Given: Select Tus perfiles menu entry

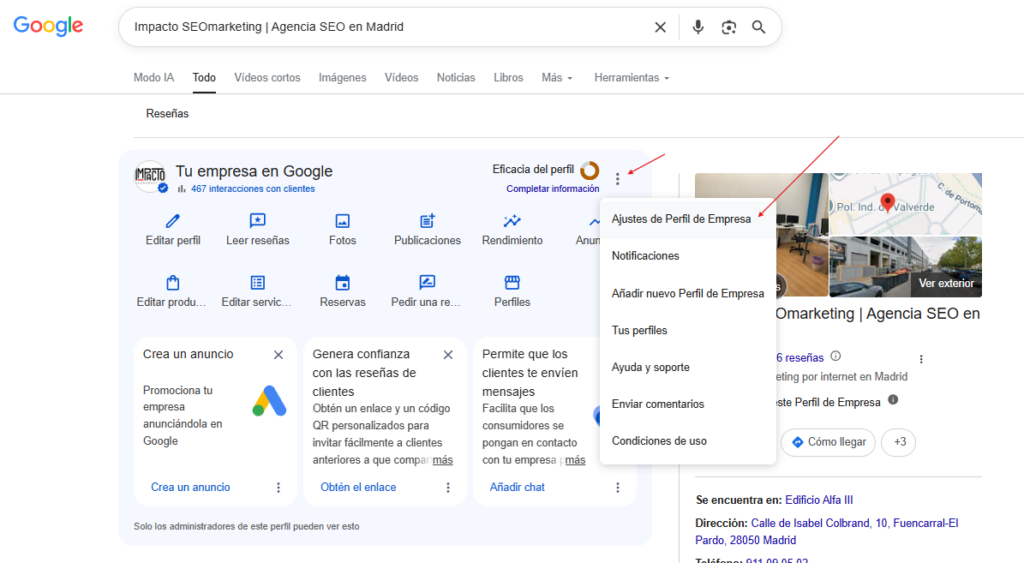Looking at the screenshot, I should click(688, 330).
